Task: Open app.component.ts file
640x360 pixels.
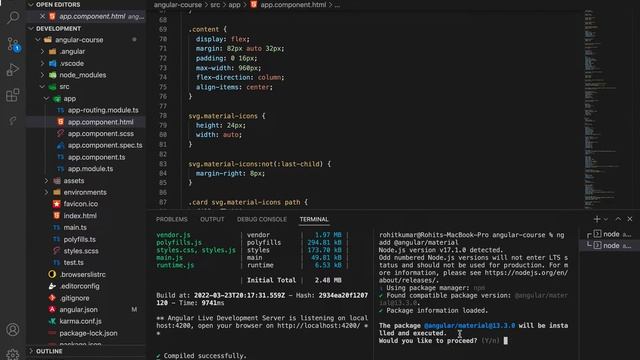Action: [x=96, y=157]
